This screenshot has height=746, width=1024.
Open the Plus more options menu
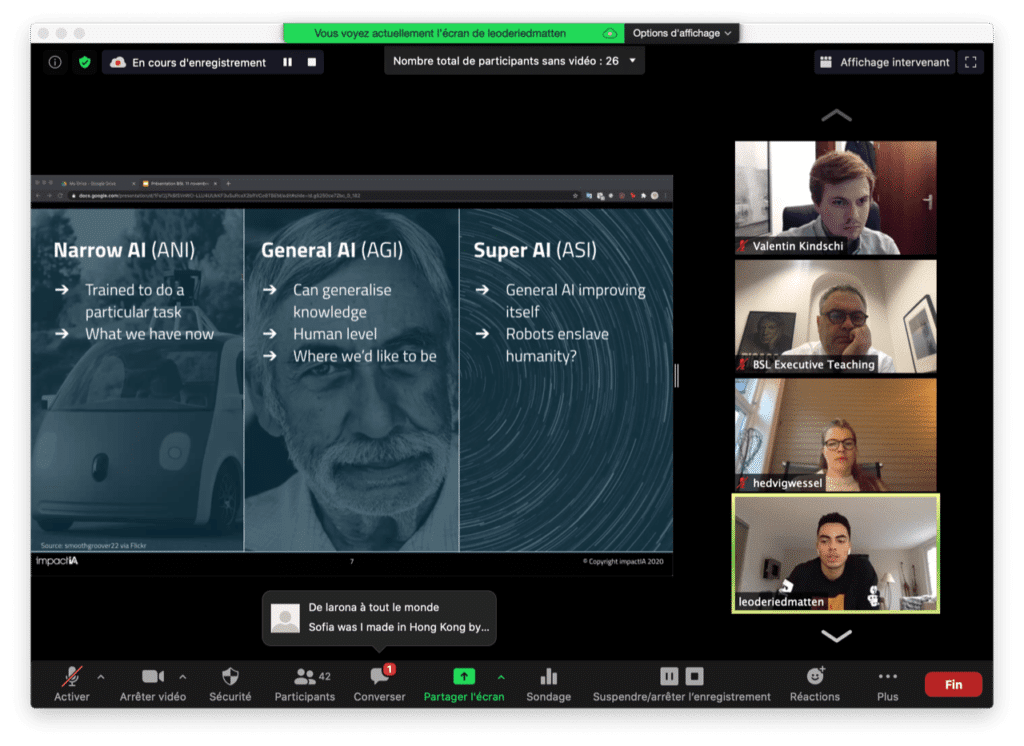coord(887,684)
